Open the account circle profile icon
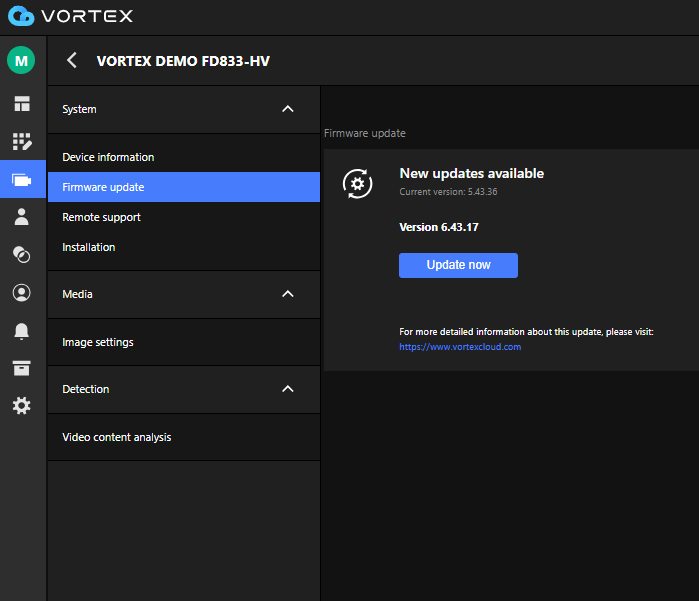The image size is (699, 601). click(21, 293)
